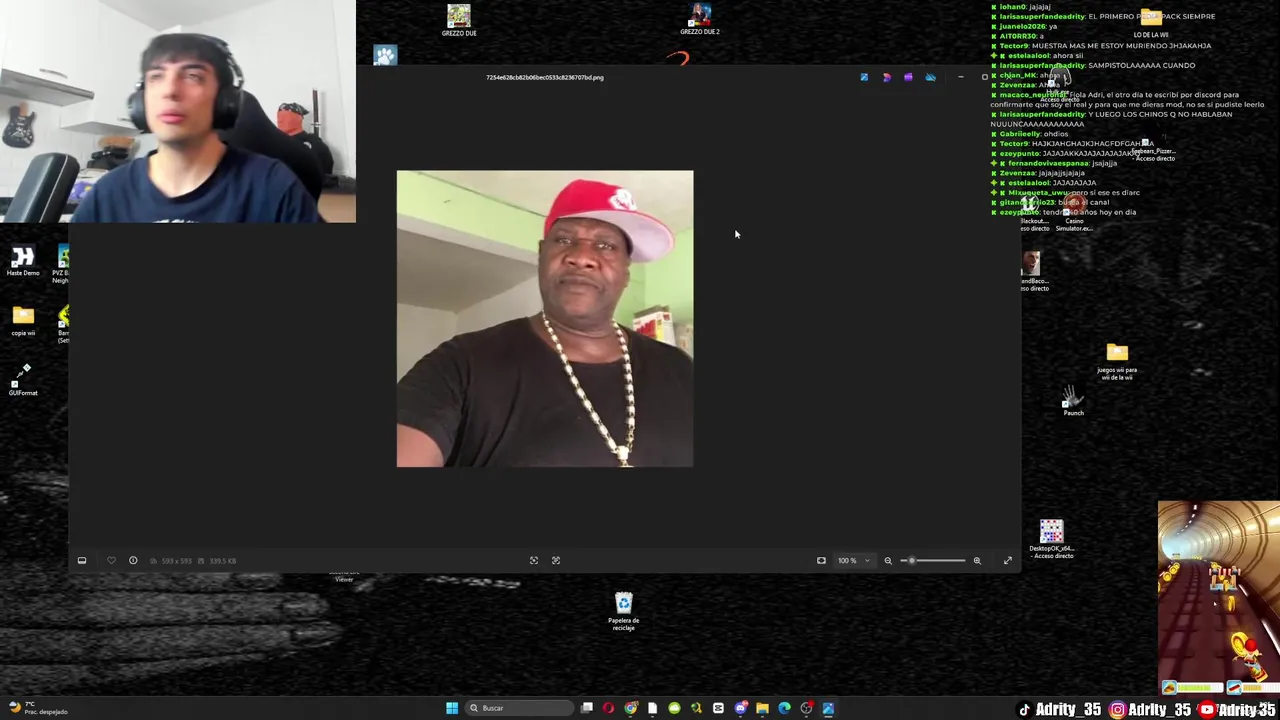
Task: Click the OneDrive cloud icon in Photos
Action: tap(930, 77)
